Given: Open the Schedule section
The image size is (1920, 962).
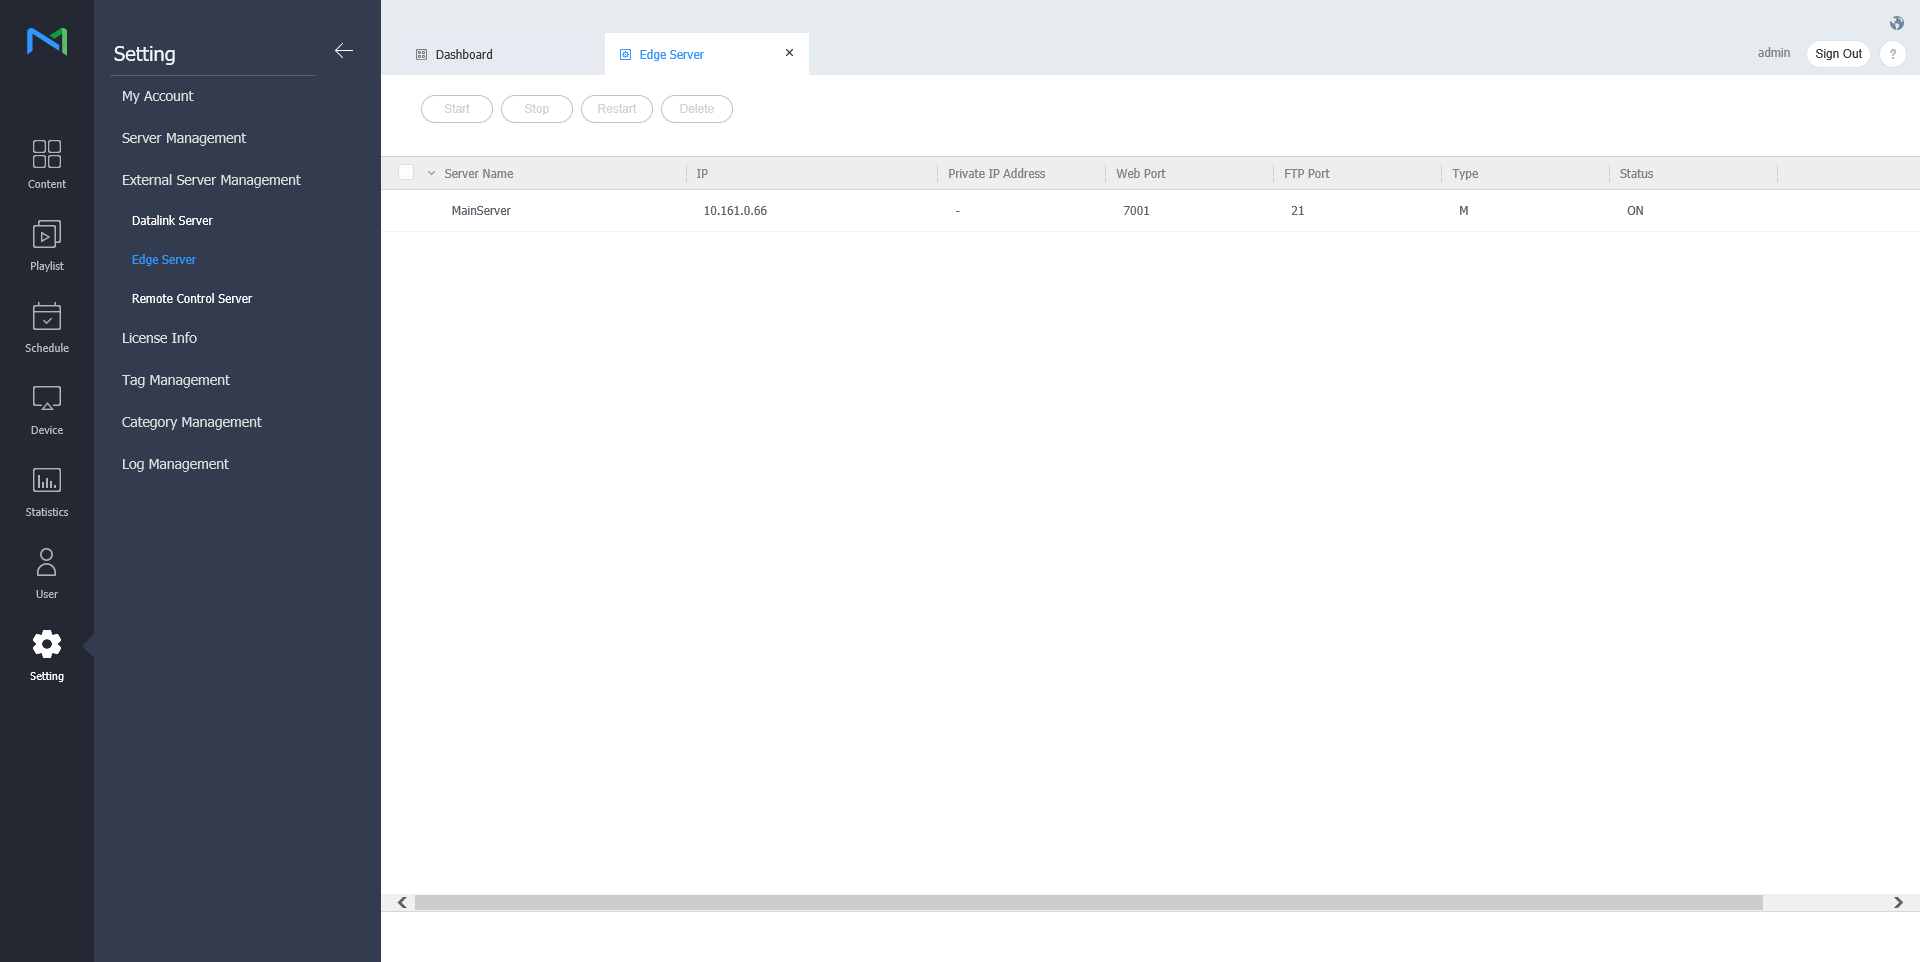Looking at the screenshot, I should click(46, 327).
